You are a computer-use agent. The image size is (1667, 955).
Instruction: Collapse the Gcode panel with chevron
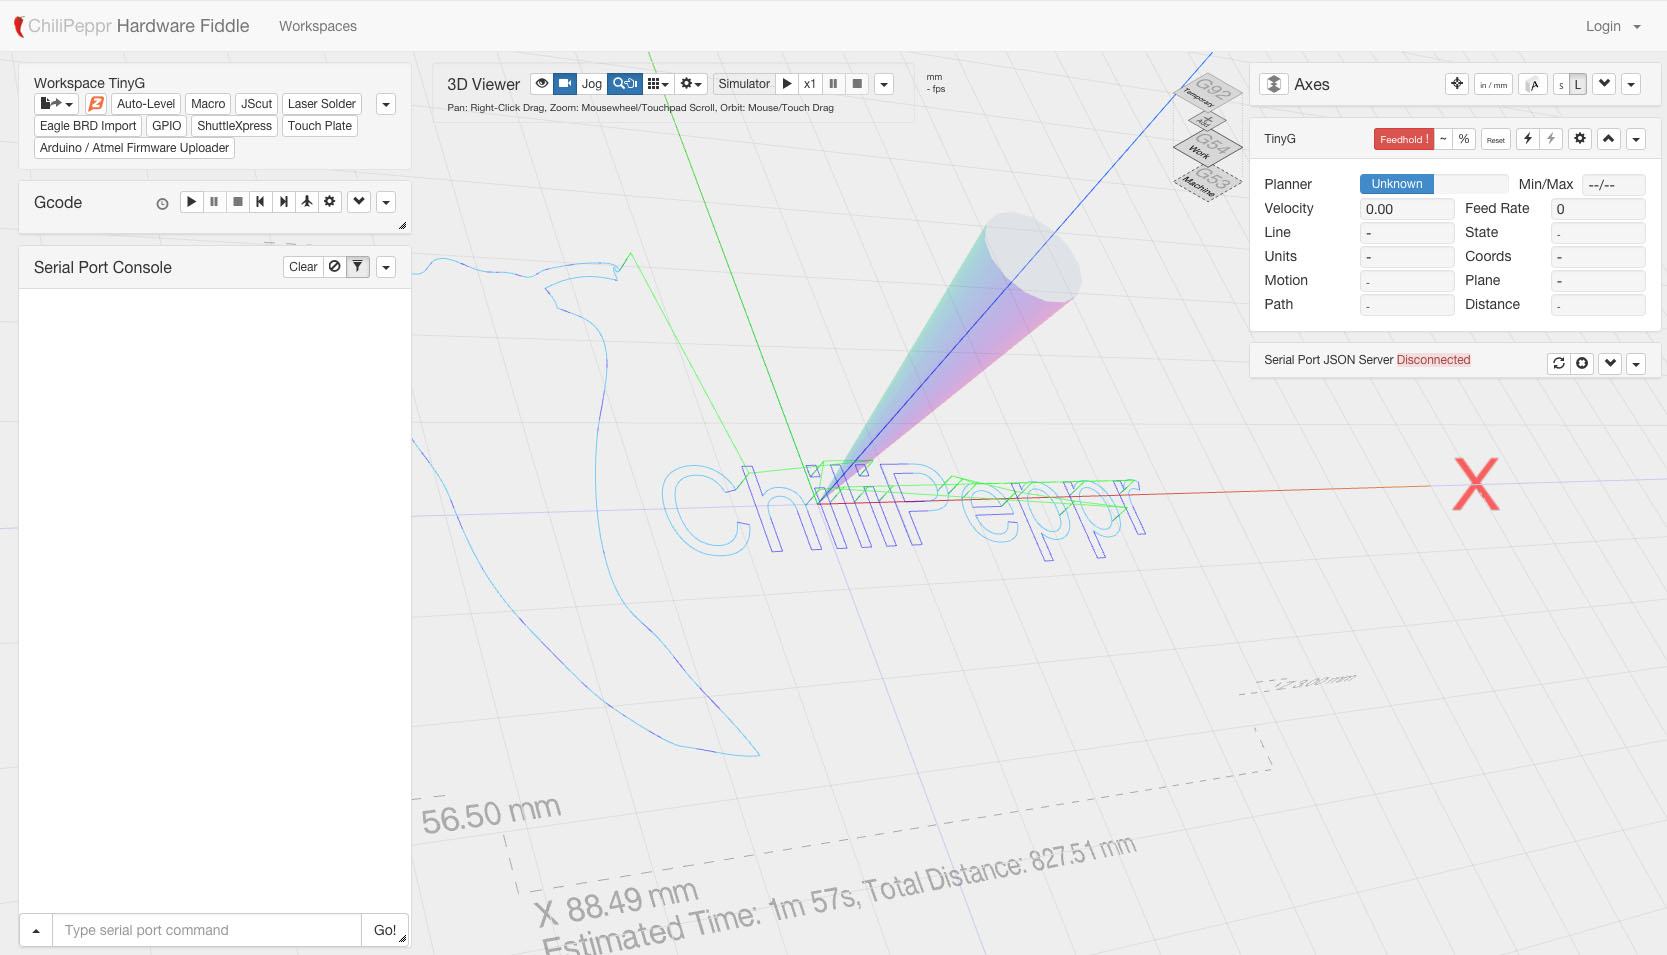[359, 202]
